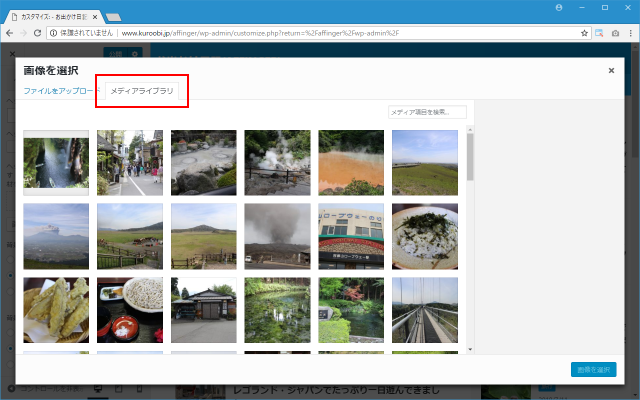Click the media grid scrollbar down arrow
Viewport: 640px width, 400px height.
[470, 348]
